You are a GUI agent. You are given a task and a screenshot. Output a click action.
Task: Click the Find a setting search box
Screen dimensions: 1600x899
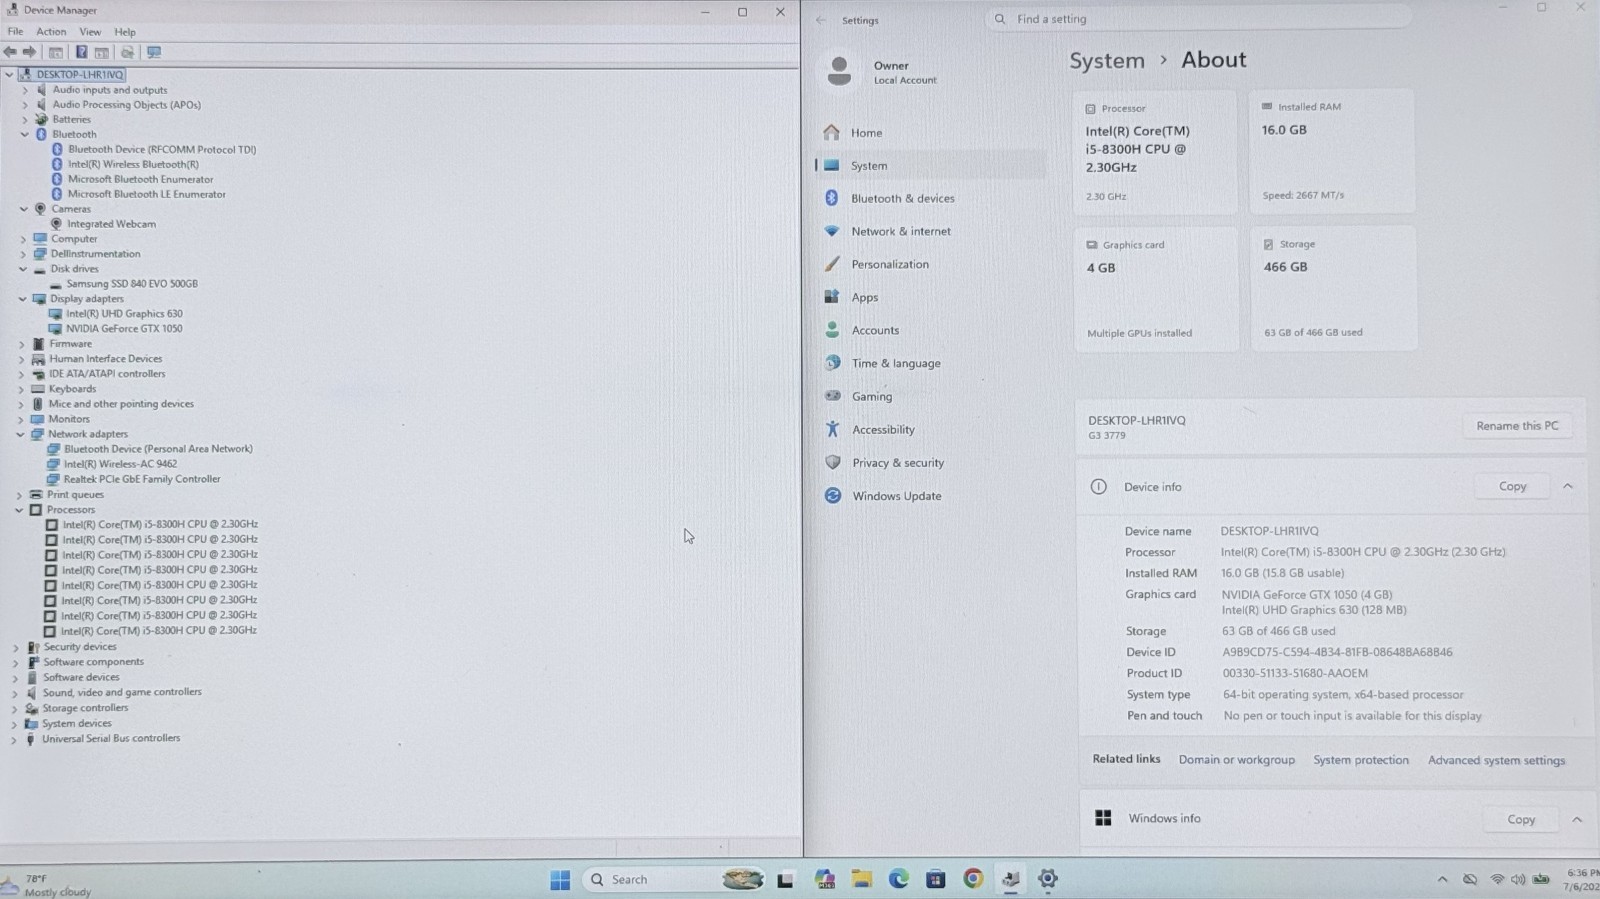1198,19
